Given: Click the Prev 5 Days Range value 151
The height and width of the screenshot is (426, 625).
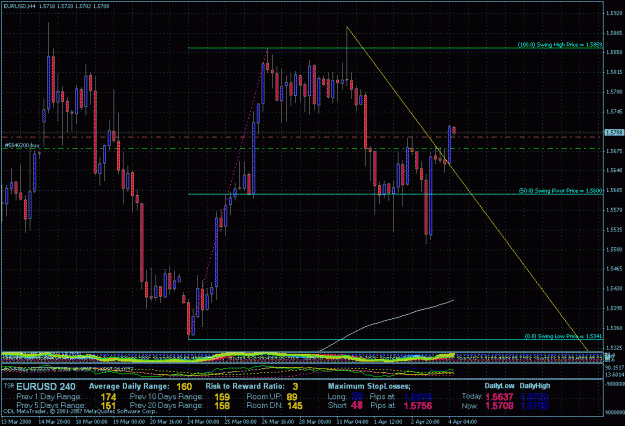Looking at the screenshot, I should [108, 406].
